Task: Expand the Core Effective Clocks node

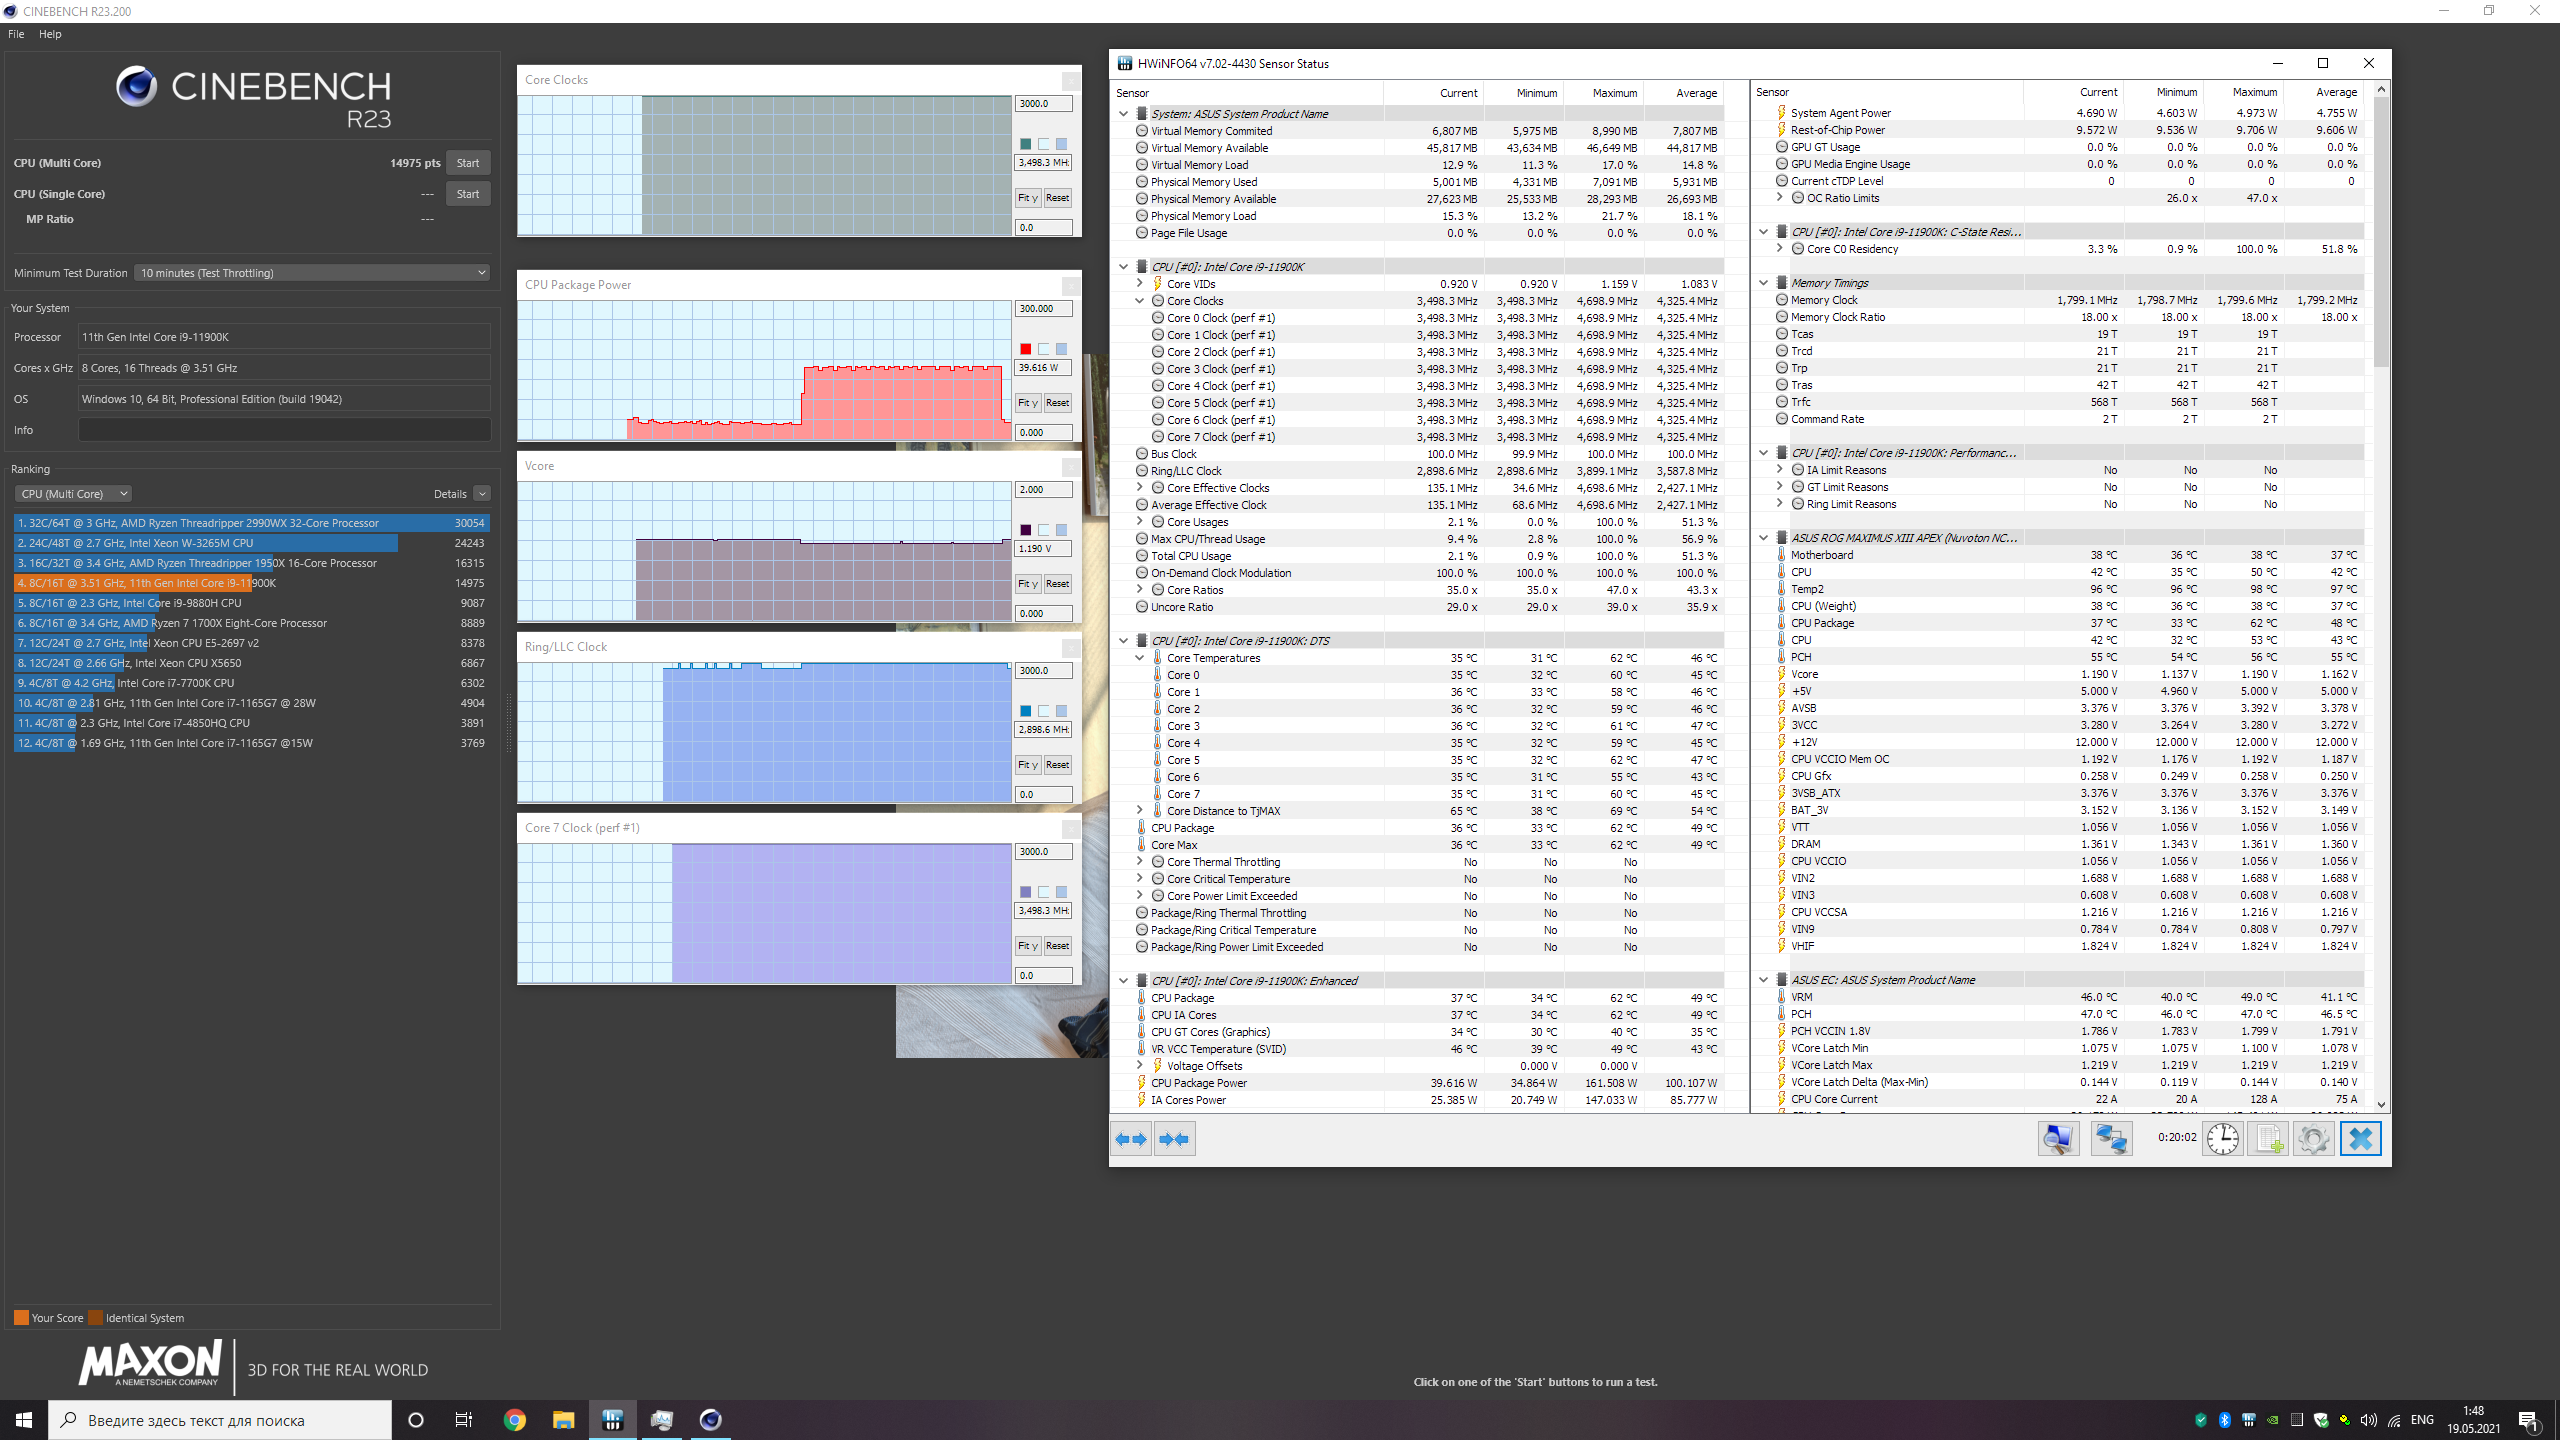Action: pyautogui.click(x=1139, y=488)
